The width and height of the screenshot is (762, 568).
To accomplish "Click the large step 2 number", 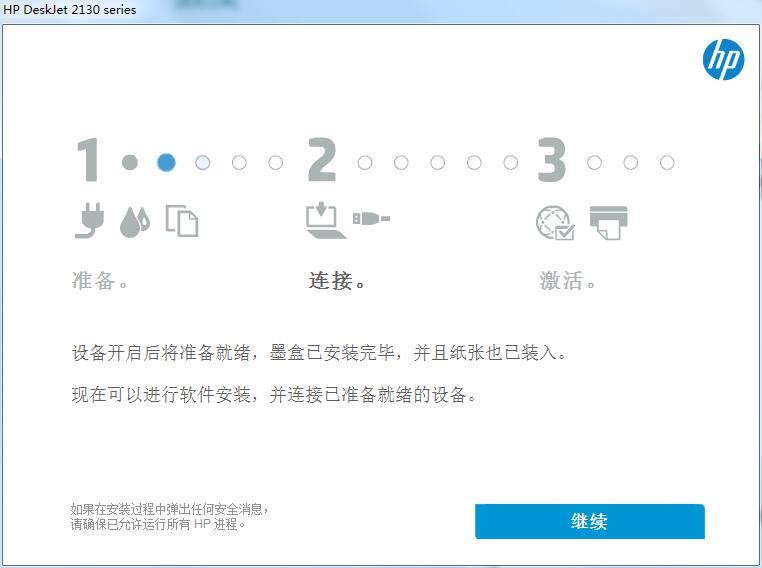I will [322, 160].
